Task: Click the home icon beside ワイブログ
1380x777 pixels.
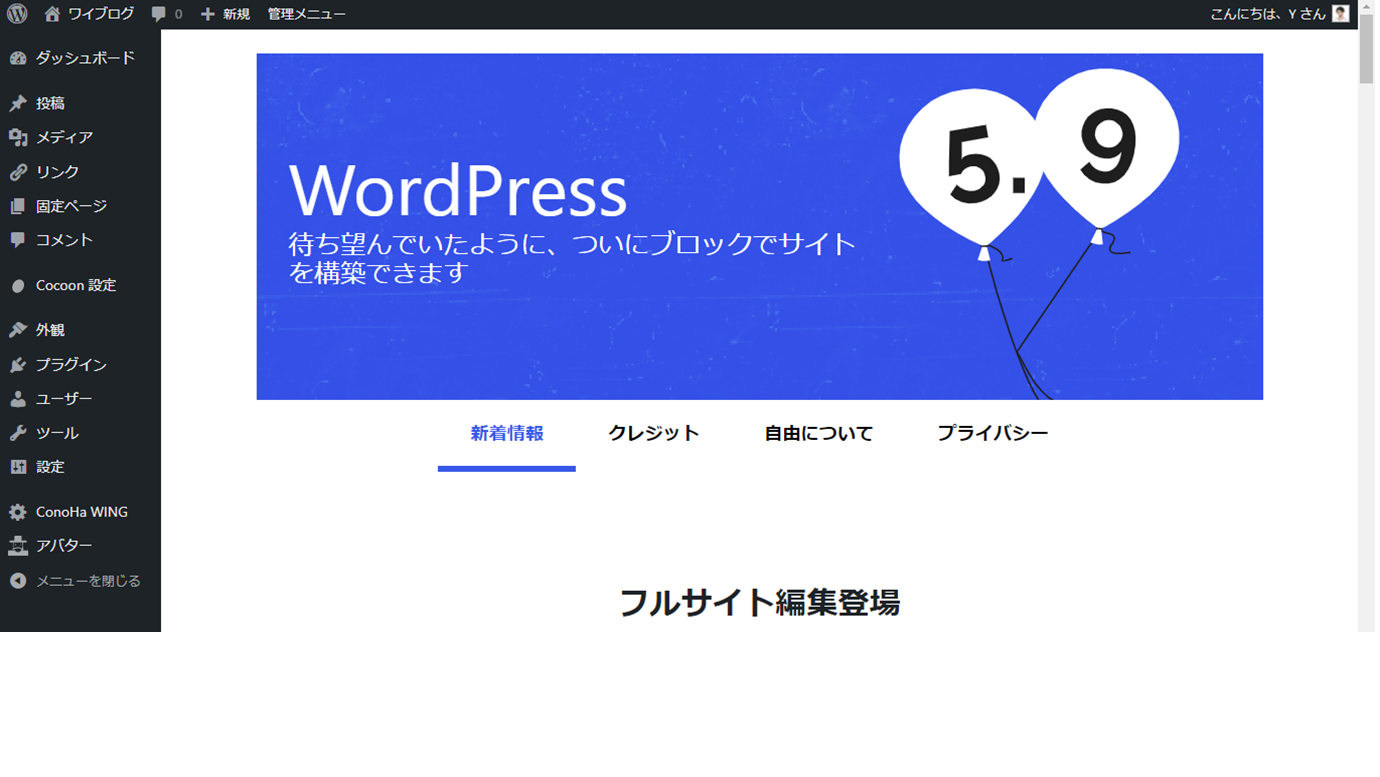Action: pyautogui.click(x=52, y=14)
